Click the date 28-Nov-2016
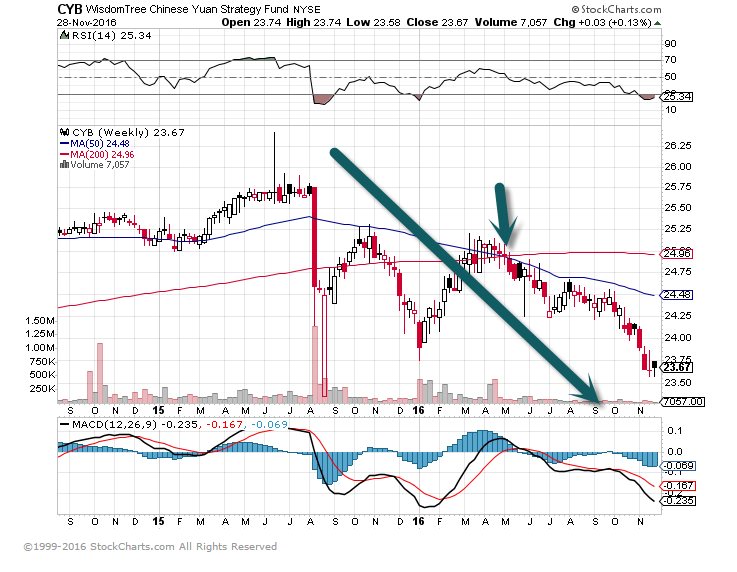 (x=86, y=23)
